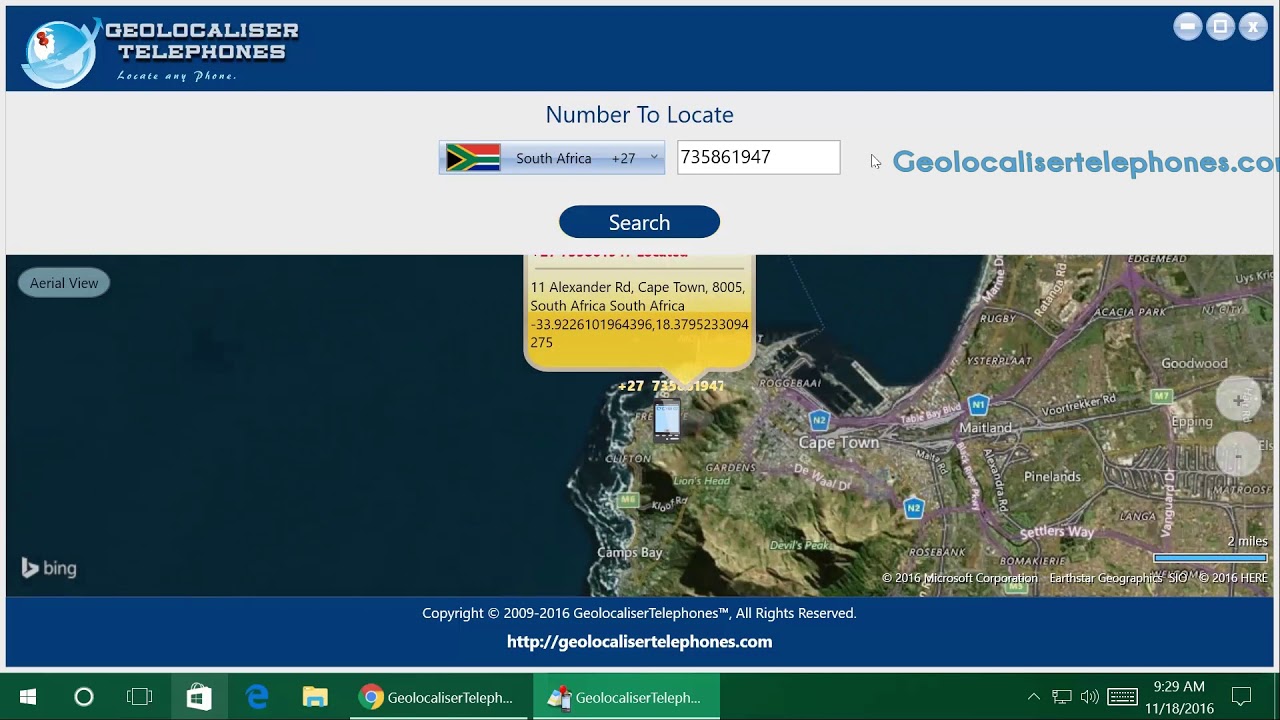1280x720 pixels.
Task: Click the Windows Start button
Action: point(27,697)
